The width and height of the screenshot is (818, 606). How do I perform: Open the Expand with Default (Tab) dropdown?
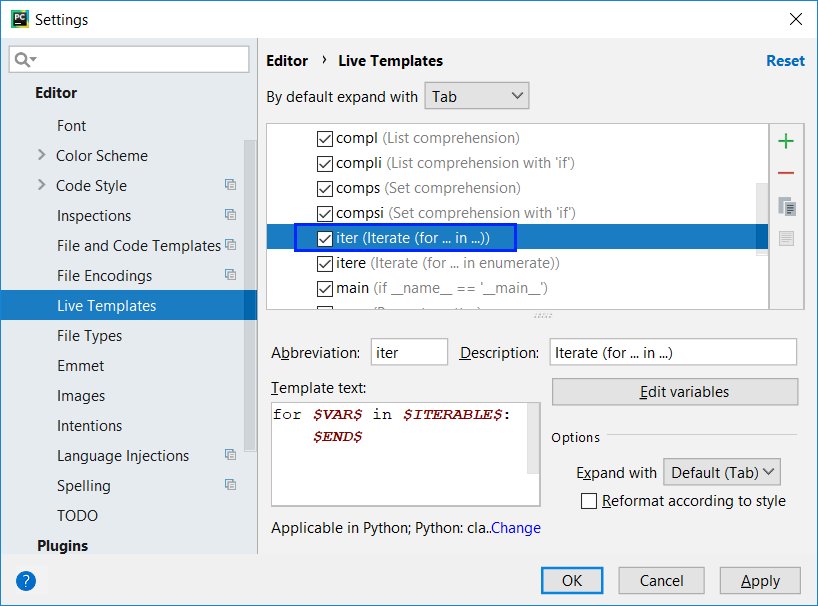tap(721, 472)
